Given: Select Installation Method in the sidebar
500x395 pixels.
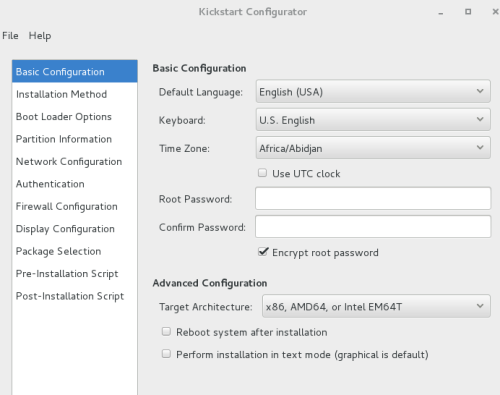Looking at the screenshot, I should [75, 94].
